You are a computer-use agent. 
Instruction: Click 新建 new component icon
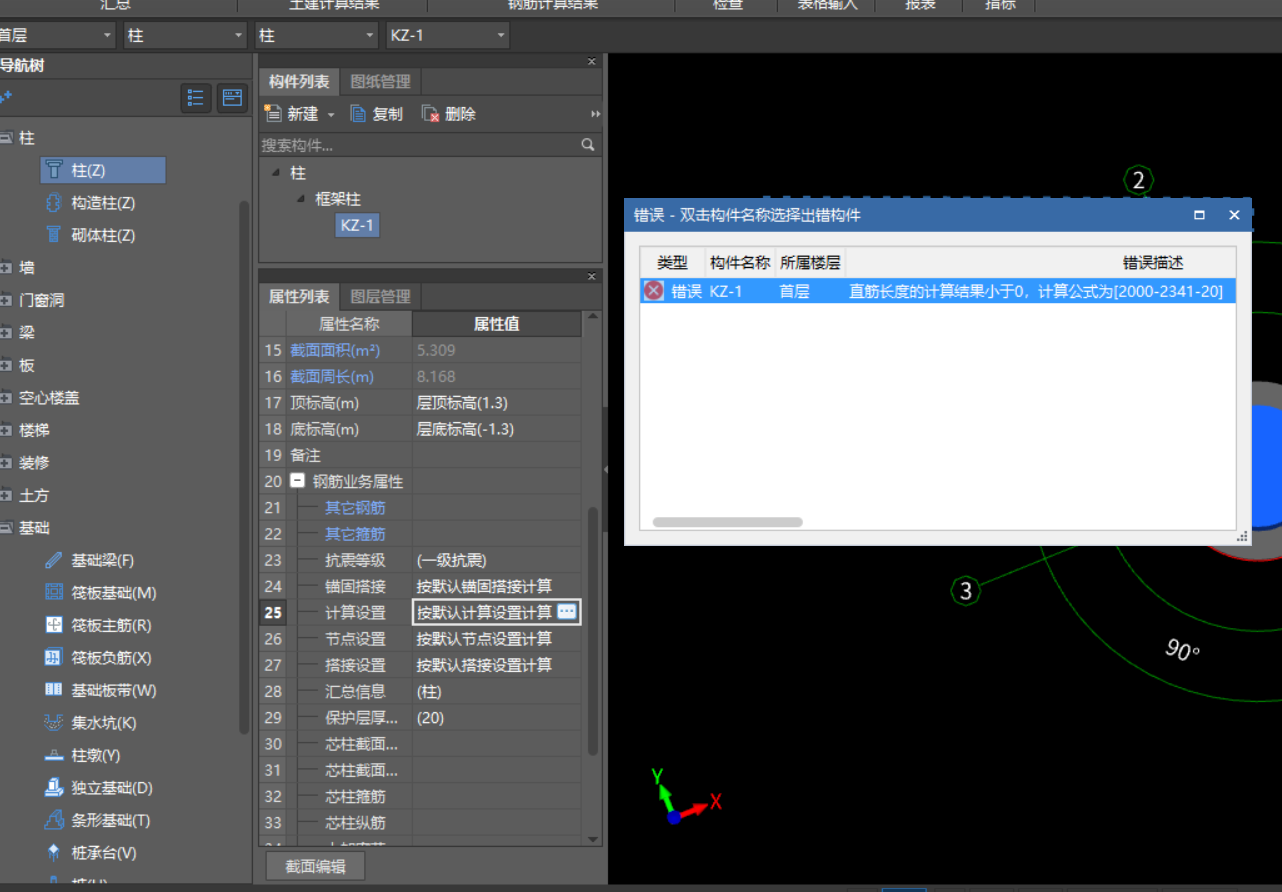point(272,114)
